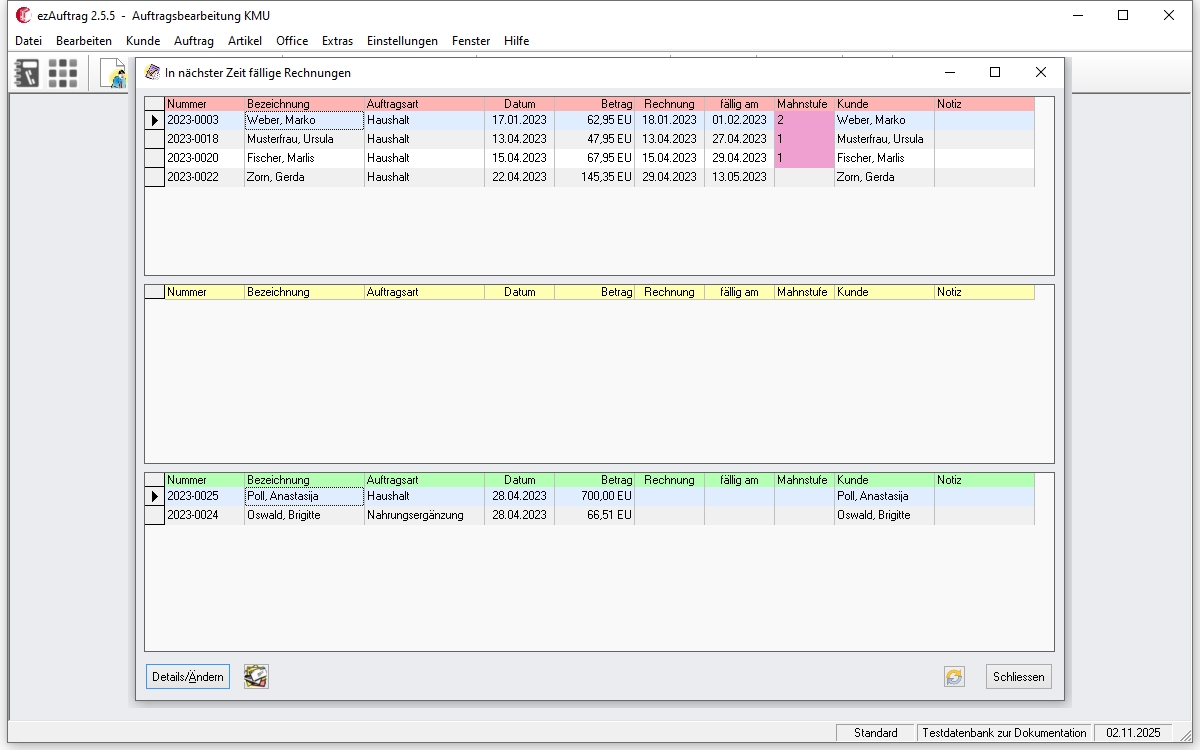Click amount 66,51 EU cell
The width and height of the screenshot is (1200, 750).
(x=595, y=515)
